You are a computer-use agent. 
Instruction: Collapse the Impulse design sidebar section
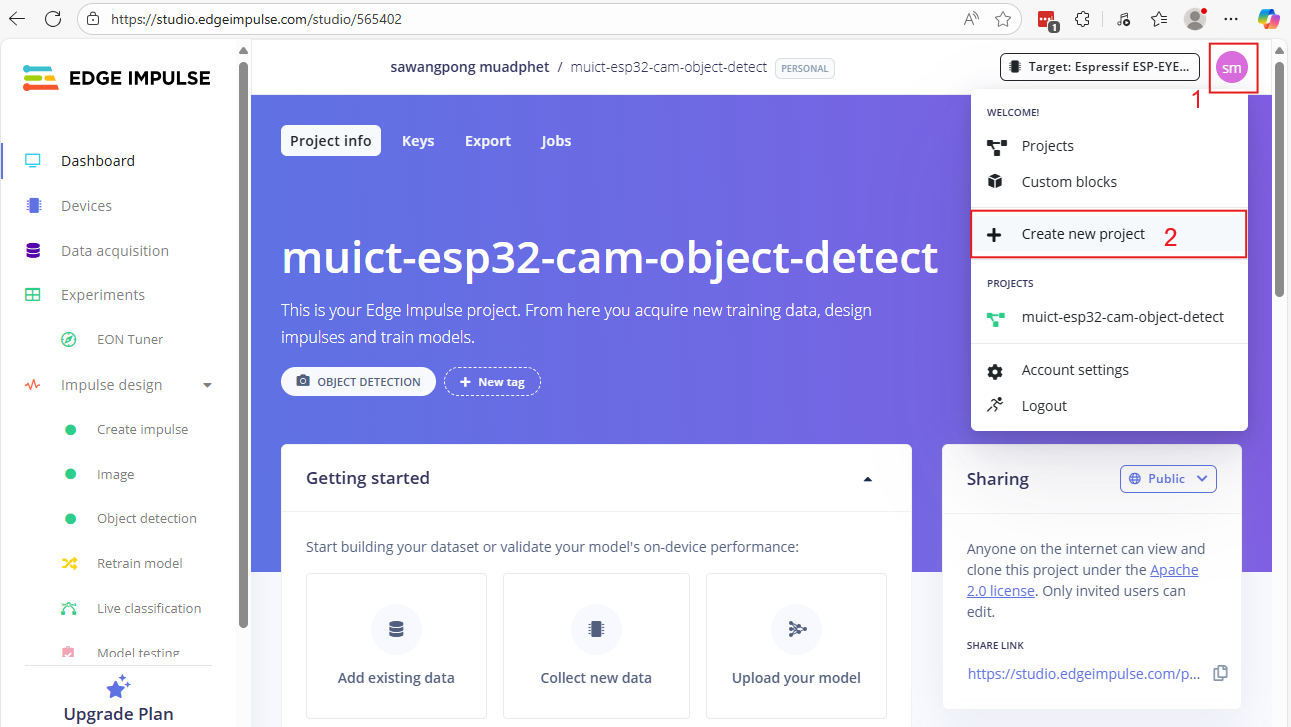[207, 385]
